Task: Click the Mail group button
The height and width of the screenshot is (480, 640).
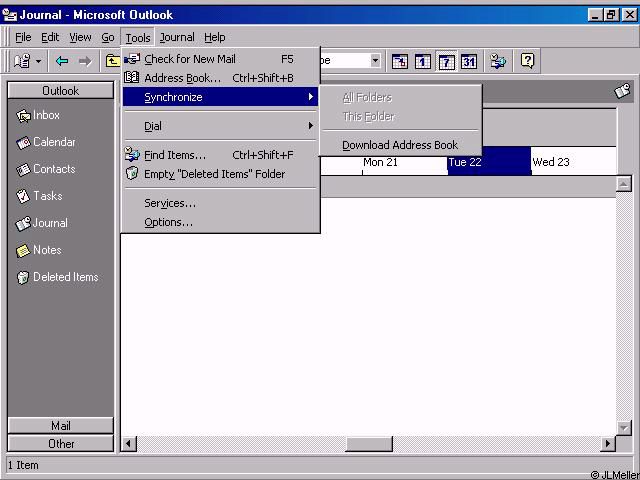Action: click(x=60, y=426)
